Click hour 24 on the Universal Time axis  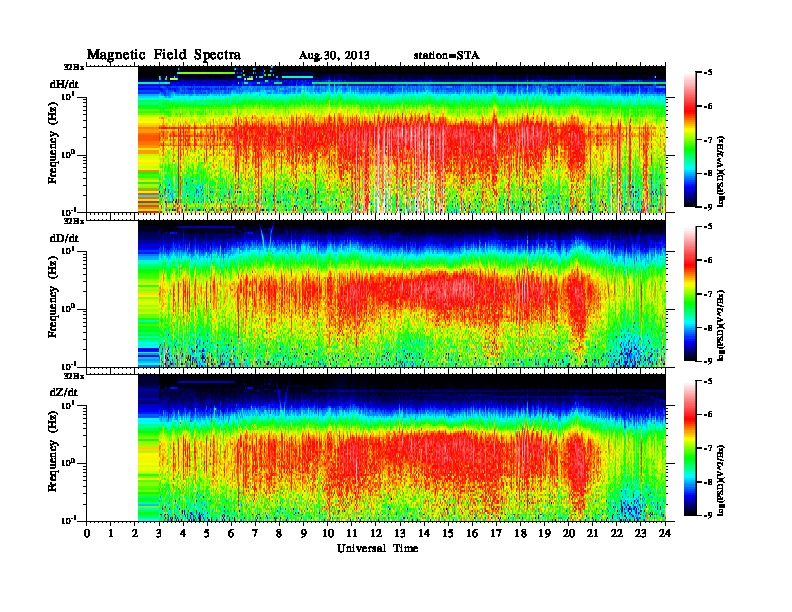tap(665, 534)
